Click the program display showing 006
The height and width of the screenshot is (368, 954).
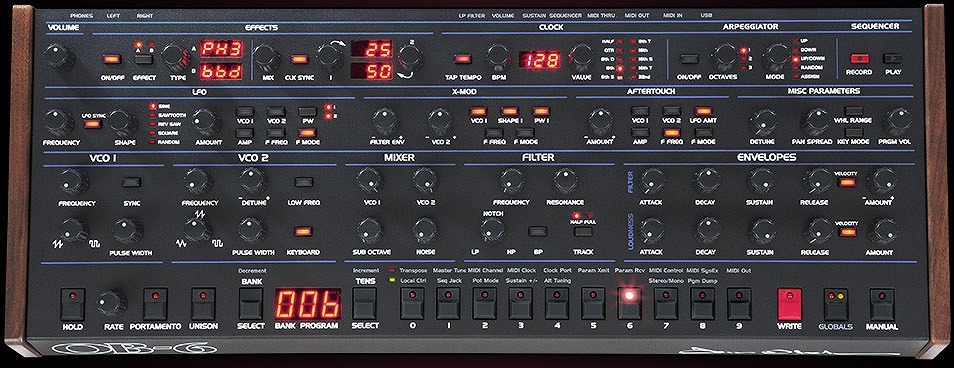(308, 304)
